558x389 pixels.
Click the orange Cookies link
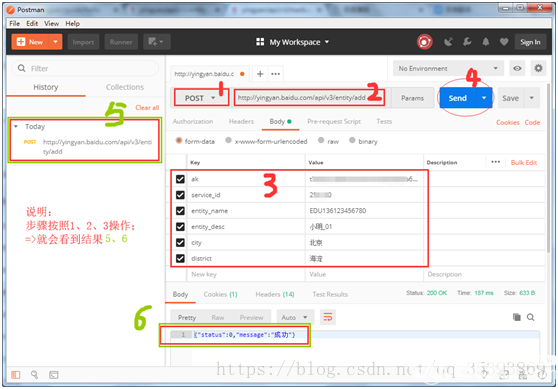tap(508, 122)
